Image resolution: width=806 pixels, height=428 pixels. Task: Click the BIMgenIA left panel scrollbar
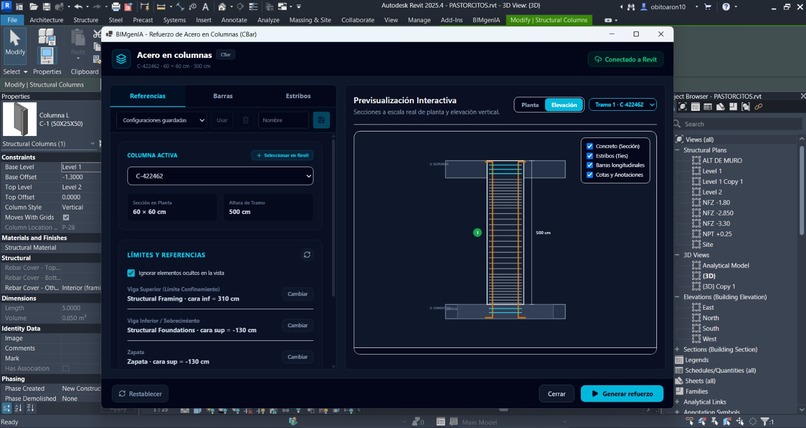(334, 216)
